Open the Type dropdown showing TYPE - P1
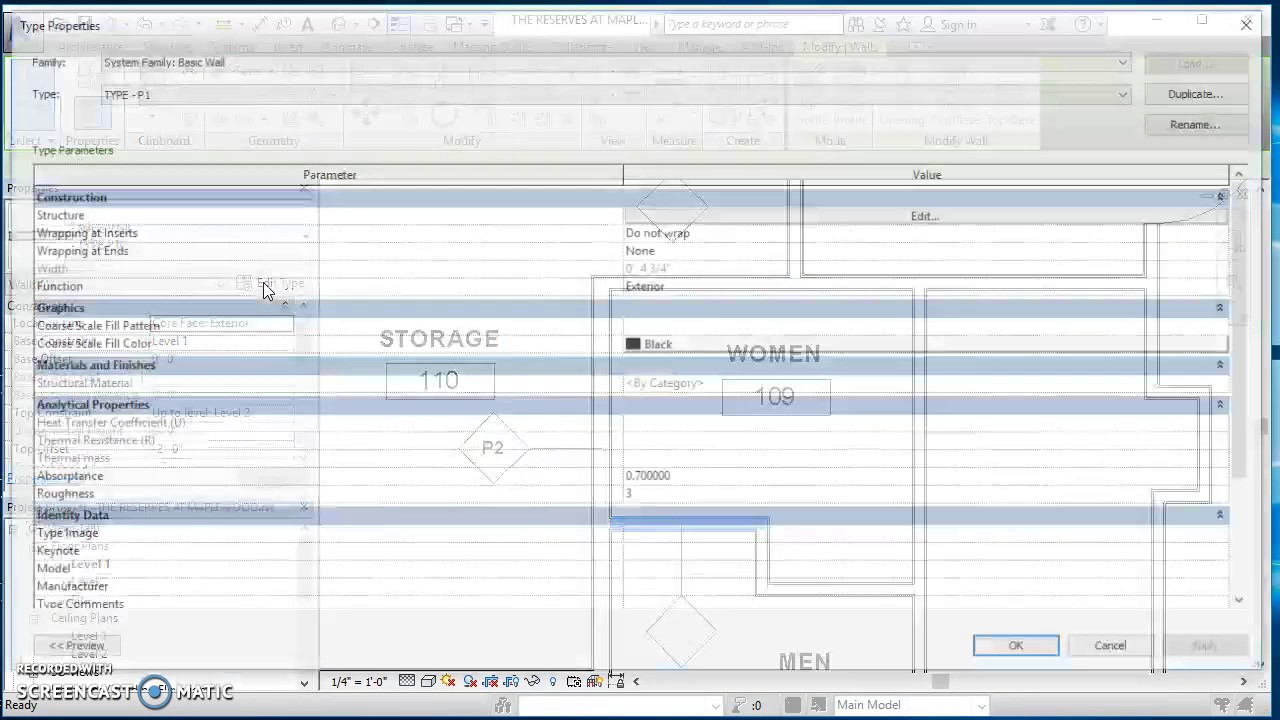This screenshot has width=1280, height=720. point(1122,94)
